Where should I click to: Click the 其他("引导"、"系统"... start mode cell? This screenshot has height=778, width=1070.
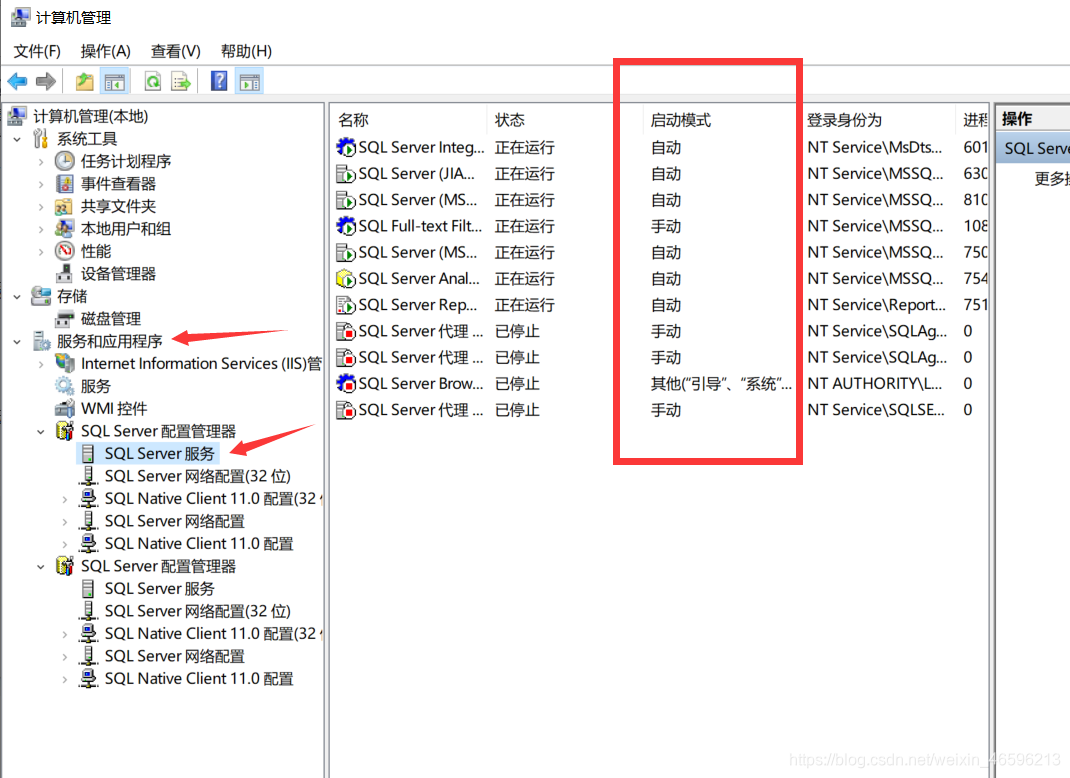coord(721,384)
